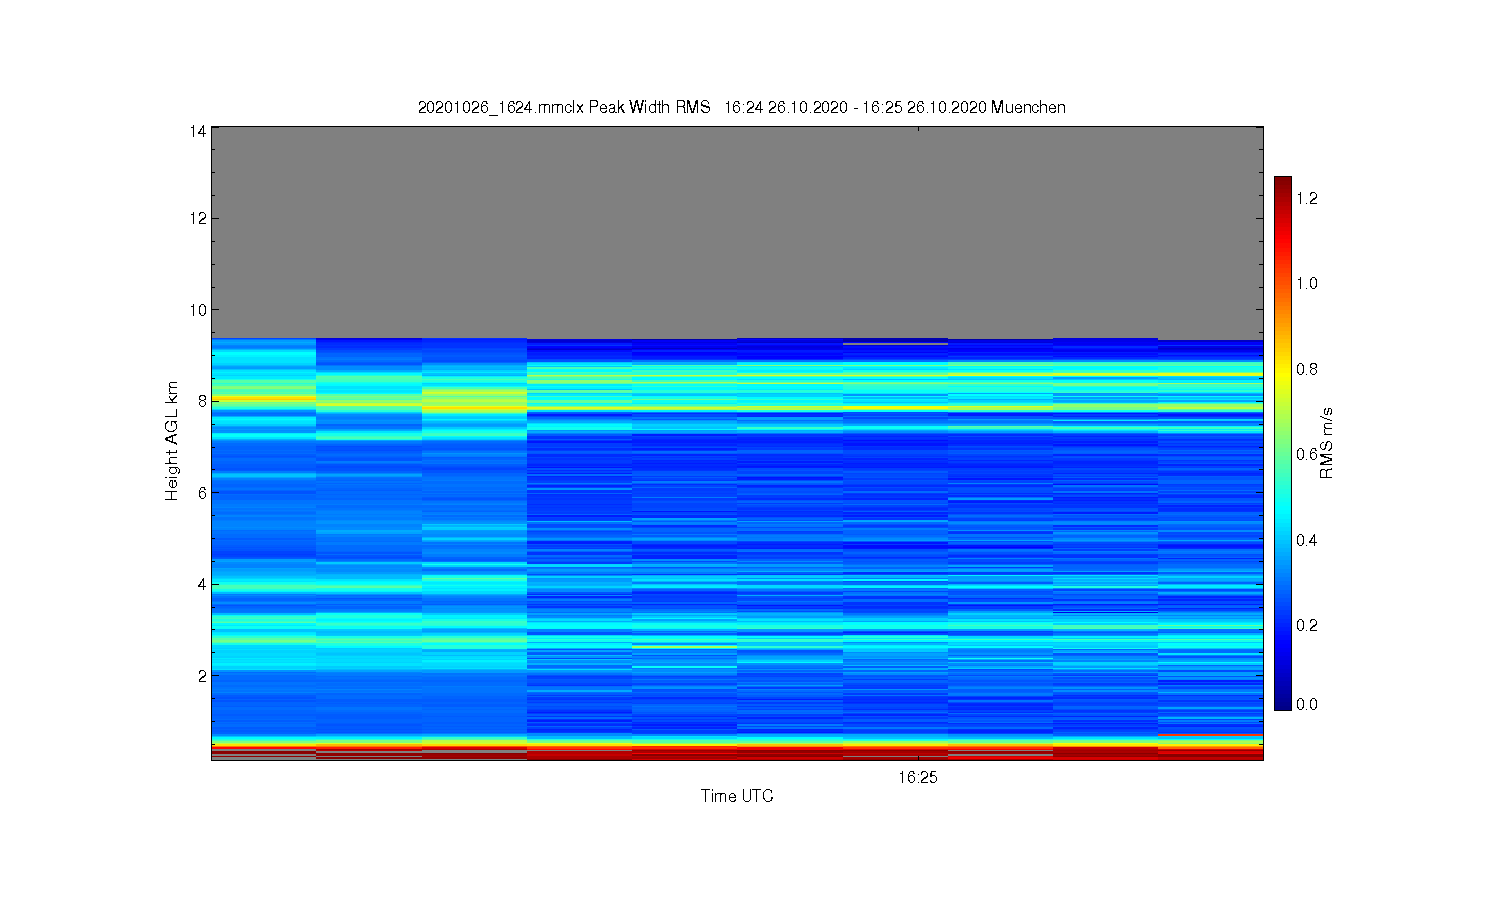
Task: Click the RMS m/s colorbar label
Action: 1327,443
